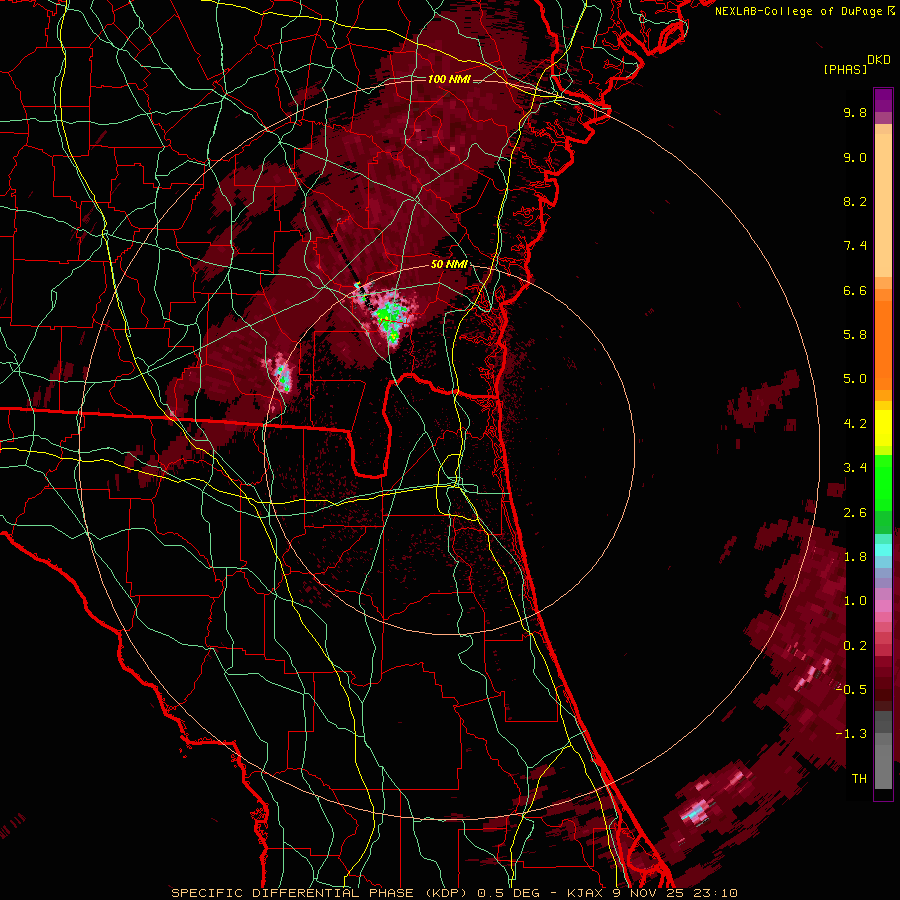Click the -1.3 value on color scale

pos(851,734)
